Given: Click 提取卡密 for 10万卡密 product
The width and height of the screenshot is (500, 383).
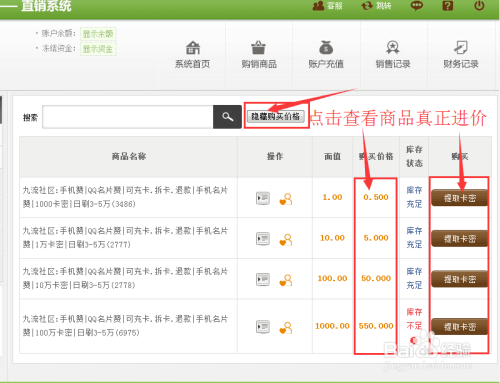Looking at the screenshot, I should click(x=459, y=279).
